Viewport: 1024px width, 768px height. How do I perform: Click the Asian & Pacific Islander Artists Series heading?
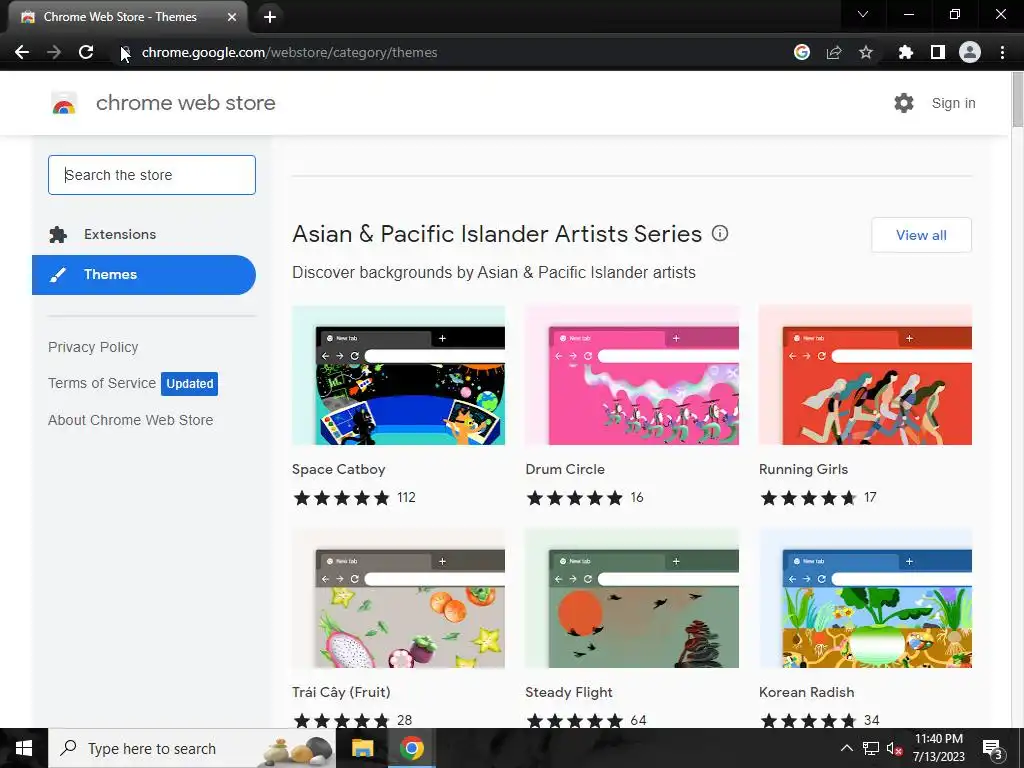point(497,234)
